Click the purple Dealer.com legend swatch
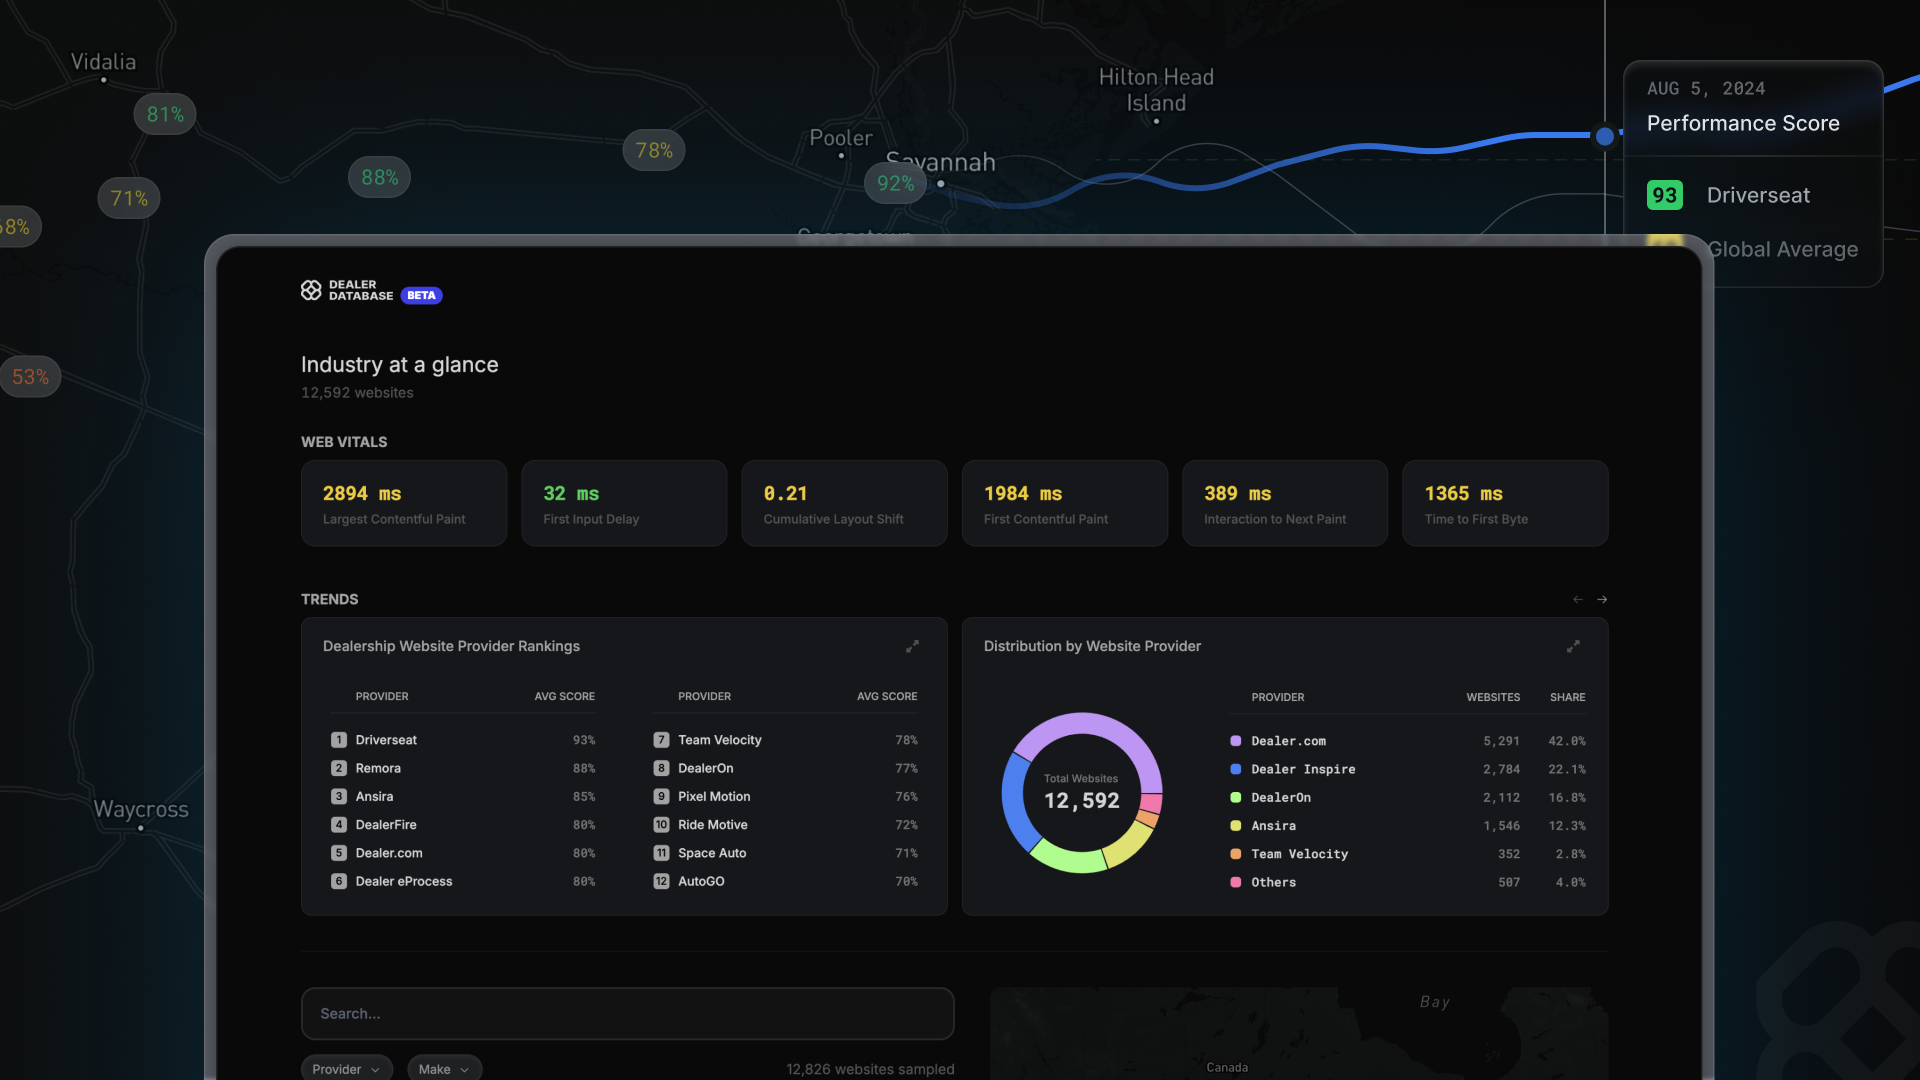 (x=1236, y=741)
